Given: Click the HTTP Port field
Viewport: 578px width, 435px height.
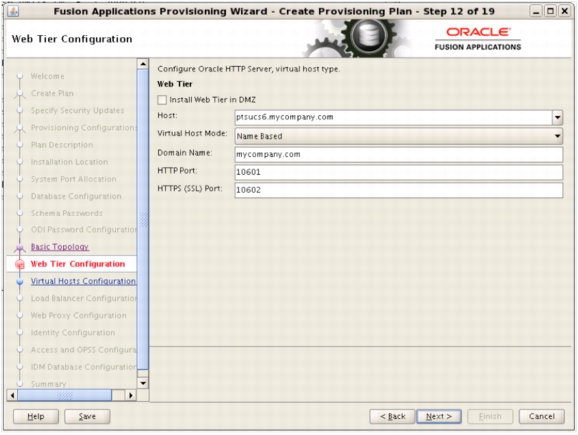Looking at the screenshot, I should tap(398, 172).
